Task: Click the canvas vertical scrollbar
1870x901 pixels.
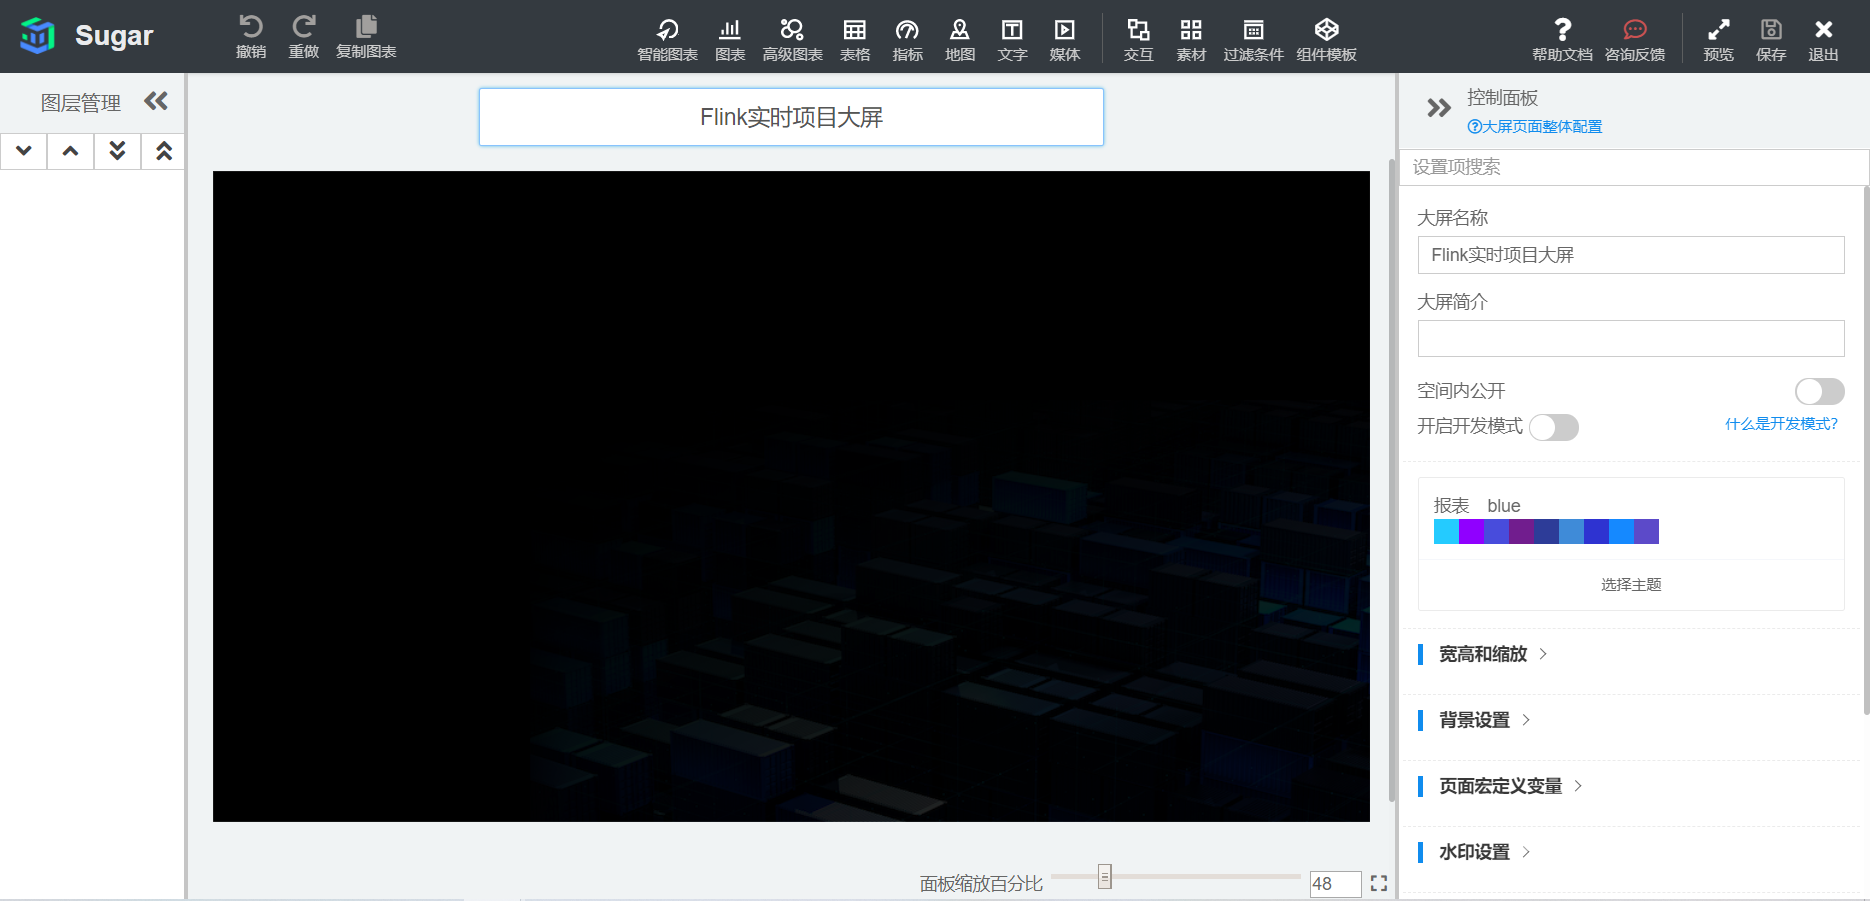Action: tap(1391, 480)
